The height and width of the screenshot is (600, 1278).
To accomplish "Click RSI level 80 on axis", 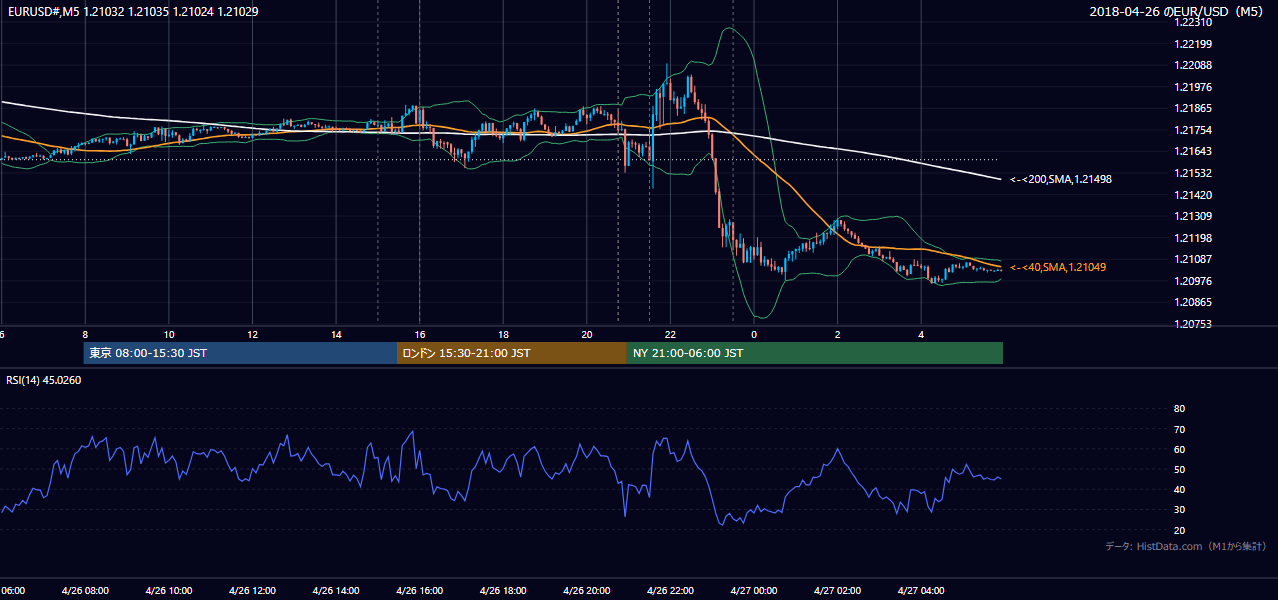I will [x=1179, y=409].
